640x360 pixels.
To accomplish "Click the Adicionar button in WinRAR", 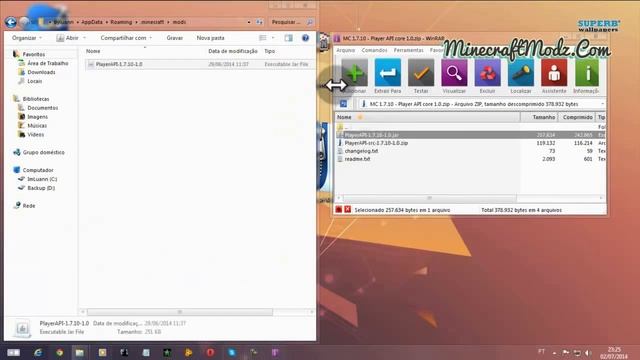I will 354,76.
